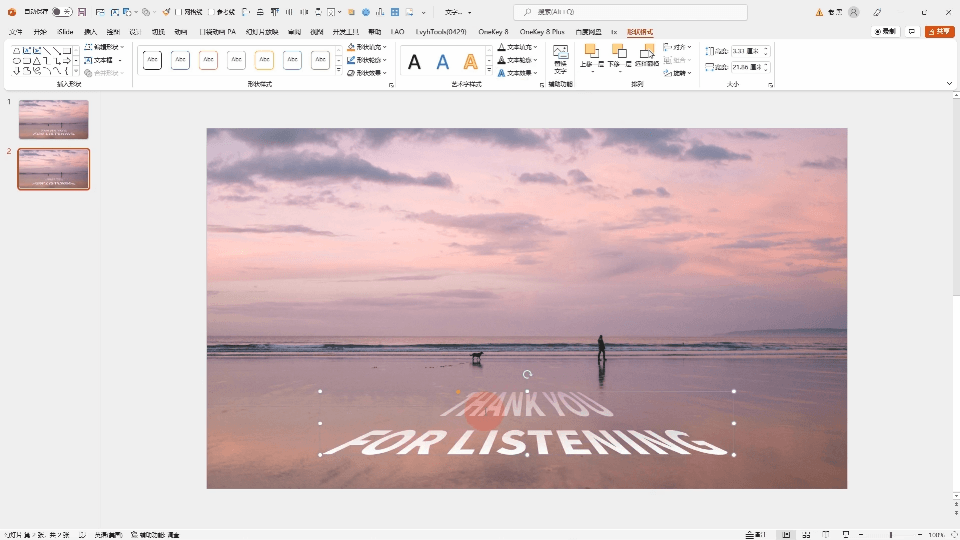Apply the yellow outline shape style preset

pos(264,60)
